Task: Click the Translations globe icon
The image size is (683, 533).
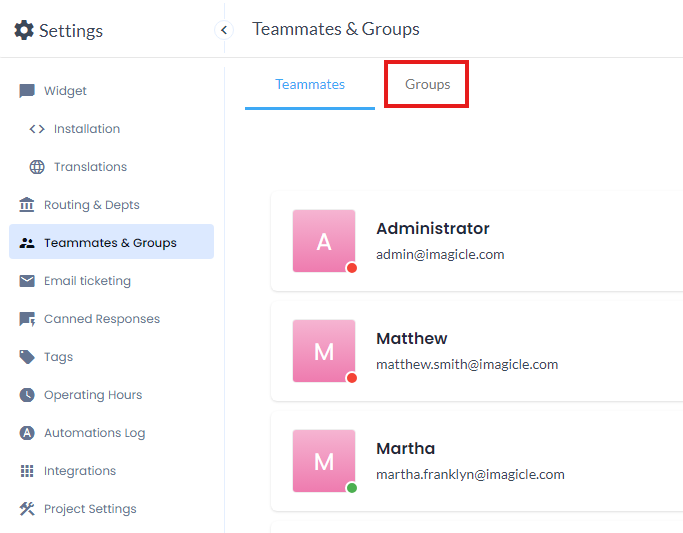Action: point(37,167)
